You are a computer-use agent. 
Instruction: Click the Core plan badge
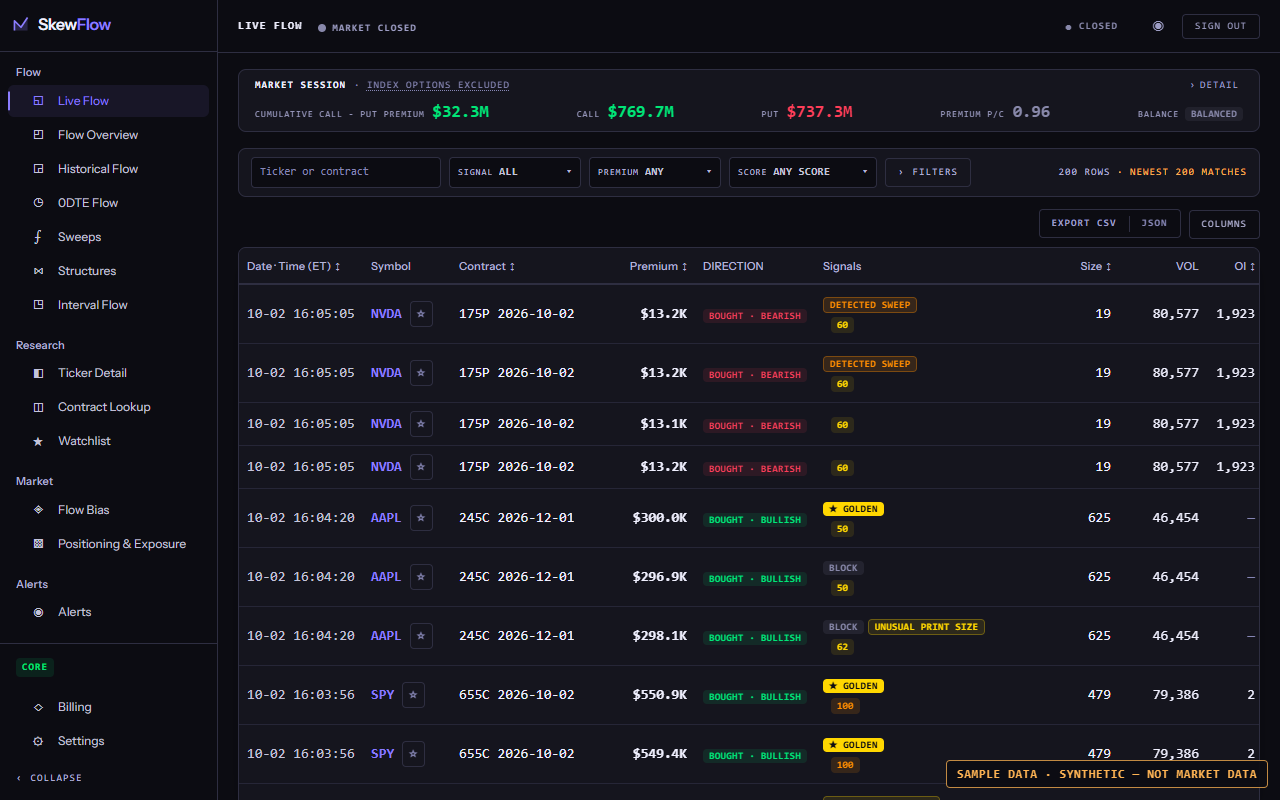pos(34,667)
